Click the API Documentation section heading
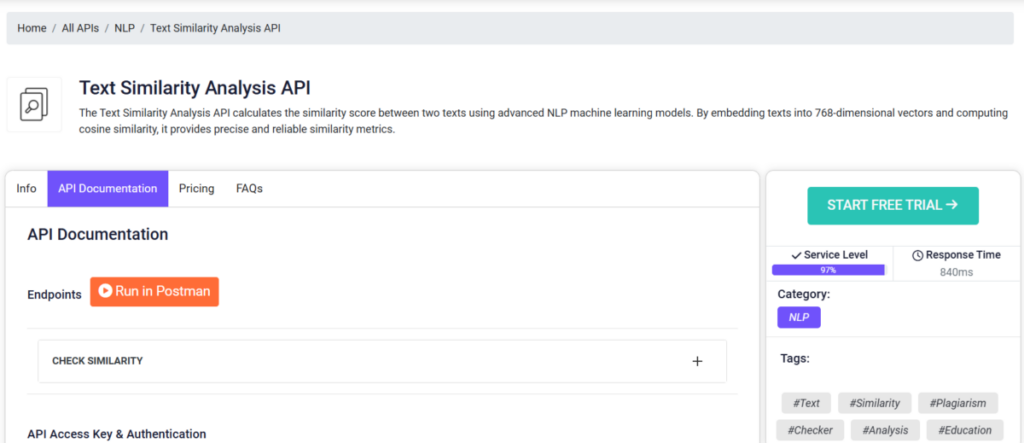The image size is (1024, 443). click(x=98, y=234)
